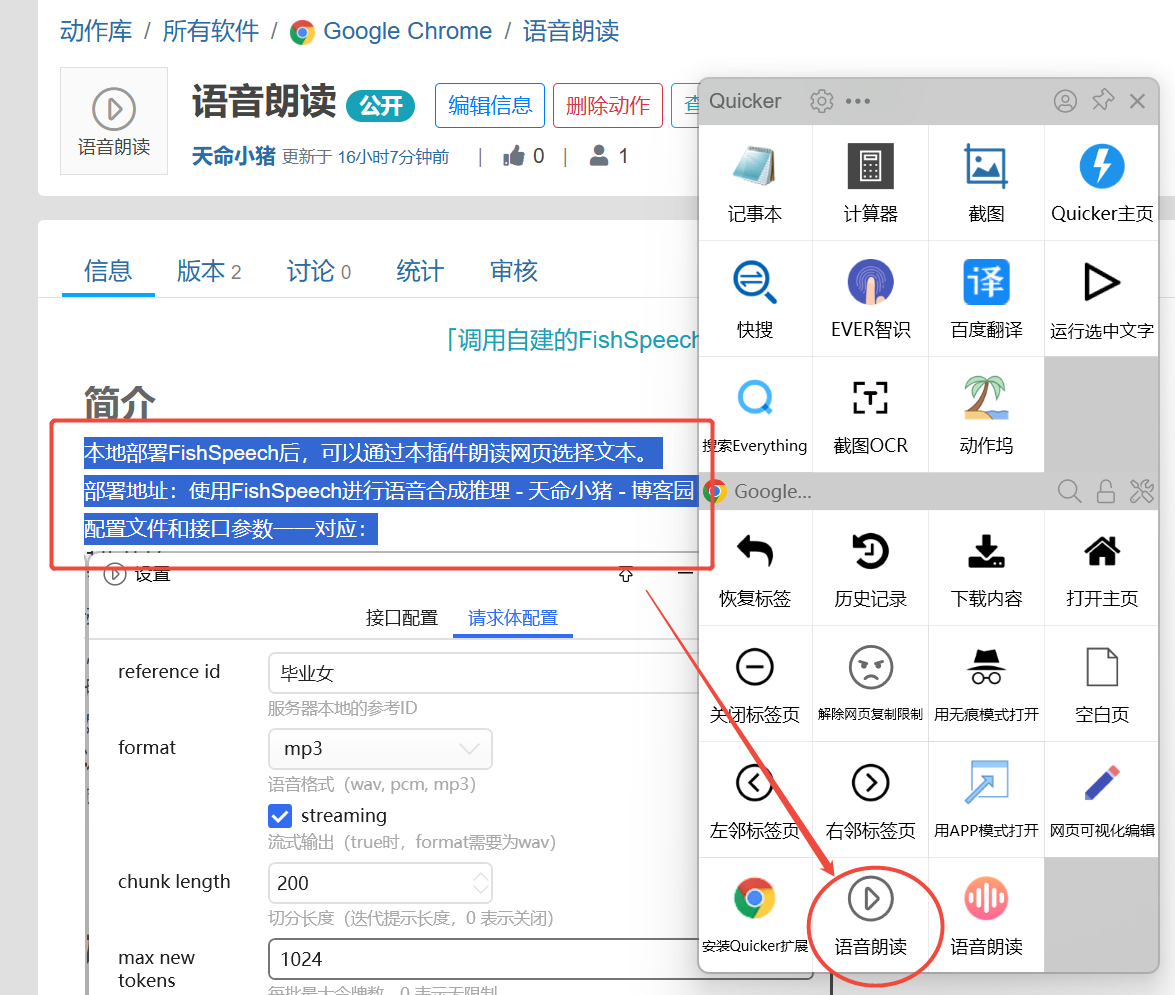
Task: Run 解除网页复制限制 action
Action: [870, 684]
